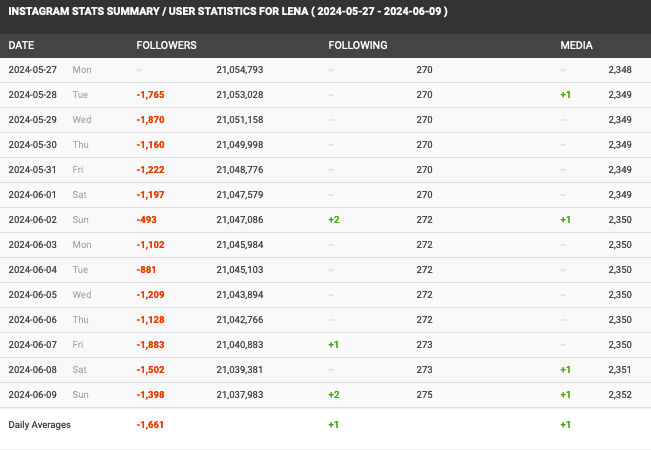Click media count 2,352
The height and width of the screenshot is (450, 651).
pyautogui.click(x=620, y=394)
